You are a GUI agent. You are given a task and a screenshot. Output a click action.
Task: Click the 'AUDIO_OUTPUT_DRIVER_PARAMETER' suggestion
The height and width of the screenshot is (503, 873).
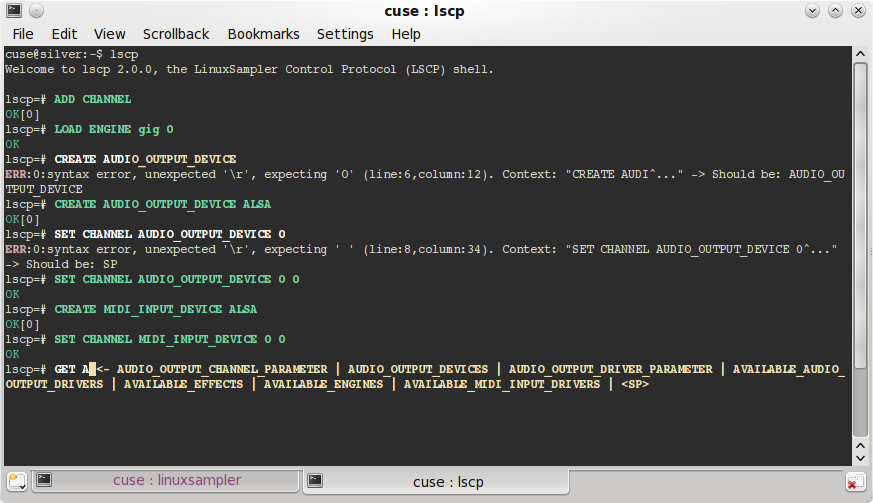pos(610,369)
